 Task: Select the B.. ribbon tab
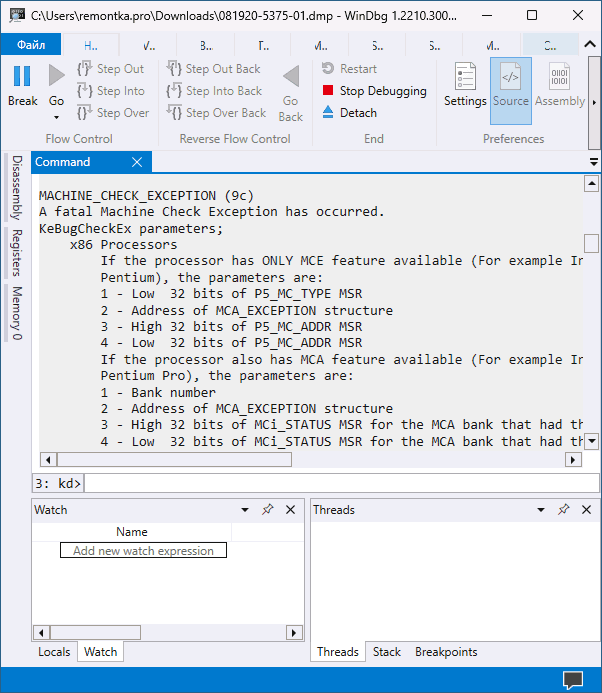[x=206, y=45]
